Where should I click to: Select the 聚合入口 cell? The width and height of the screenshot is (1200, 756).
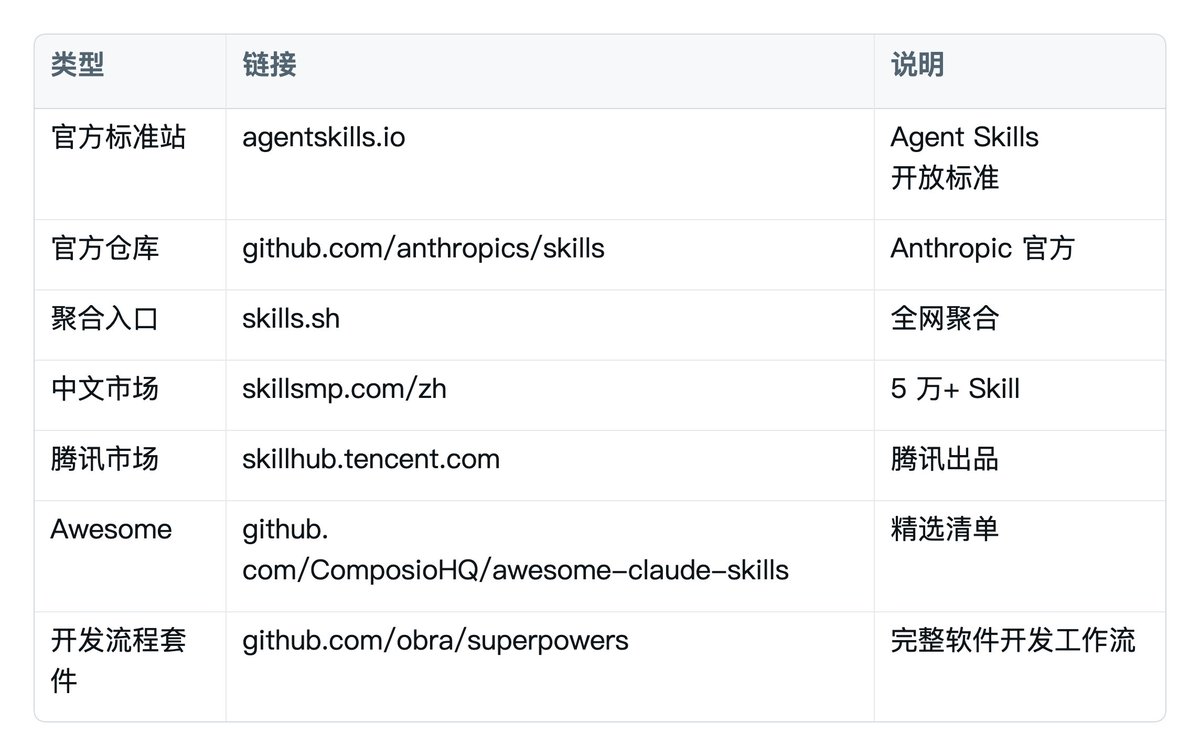point(104,318)
